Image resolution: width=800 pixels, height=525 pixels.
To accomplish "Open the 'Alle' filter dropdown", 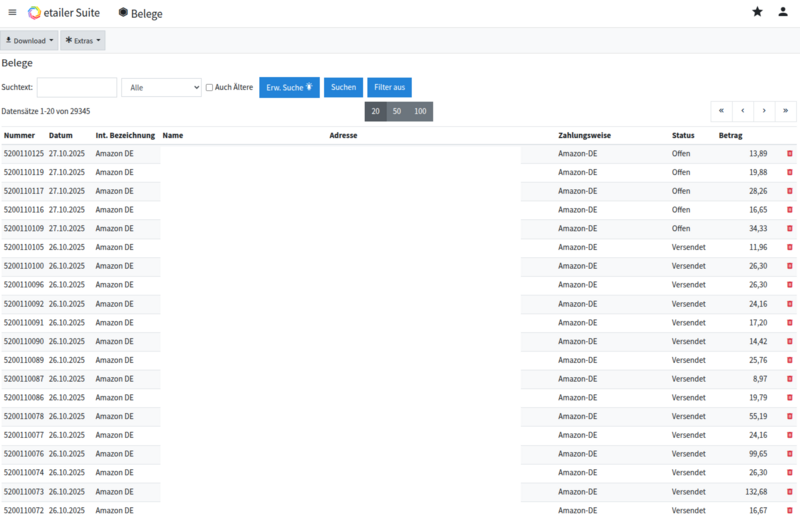I will (x=161, y=88).
